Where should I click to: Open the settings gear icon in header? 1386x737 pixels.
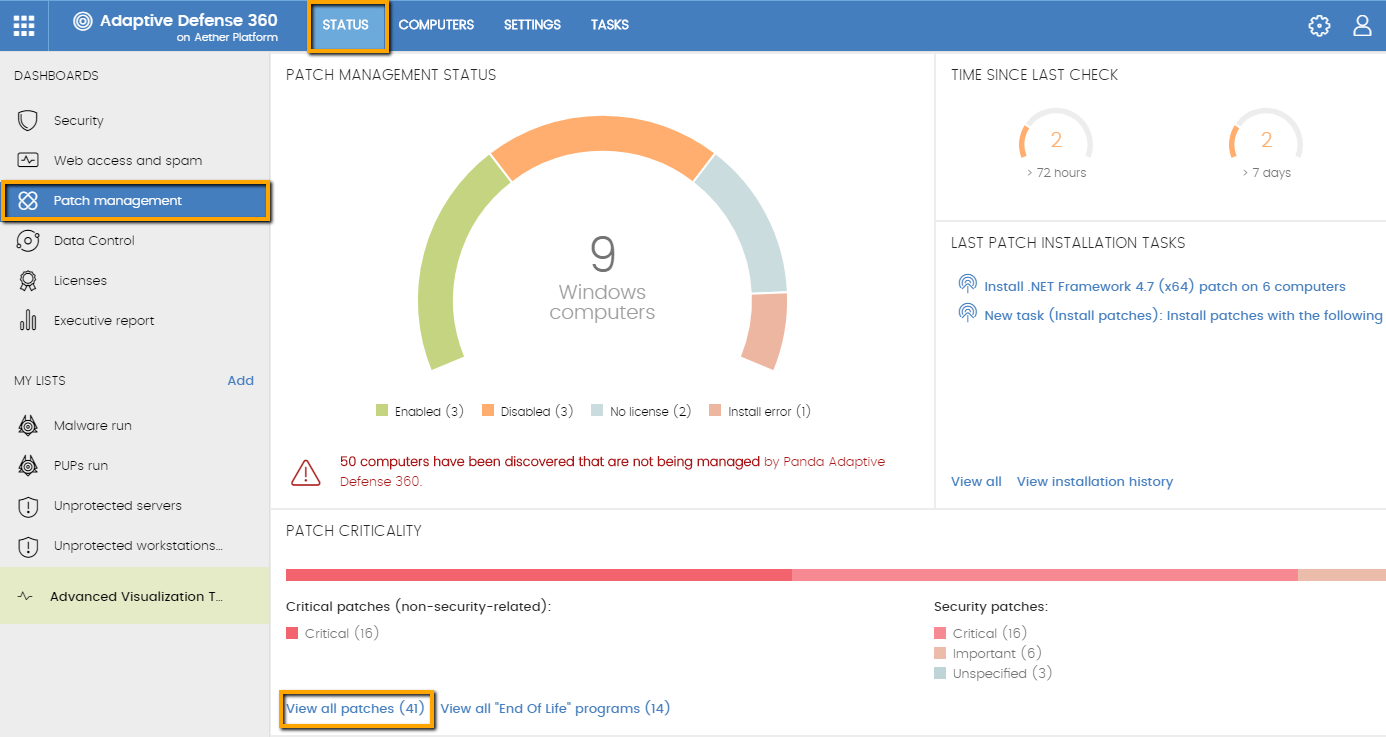pyautogui.click(x=1319, y=26)
